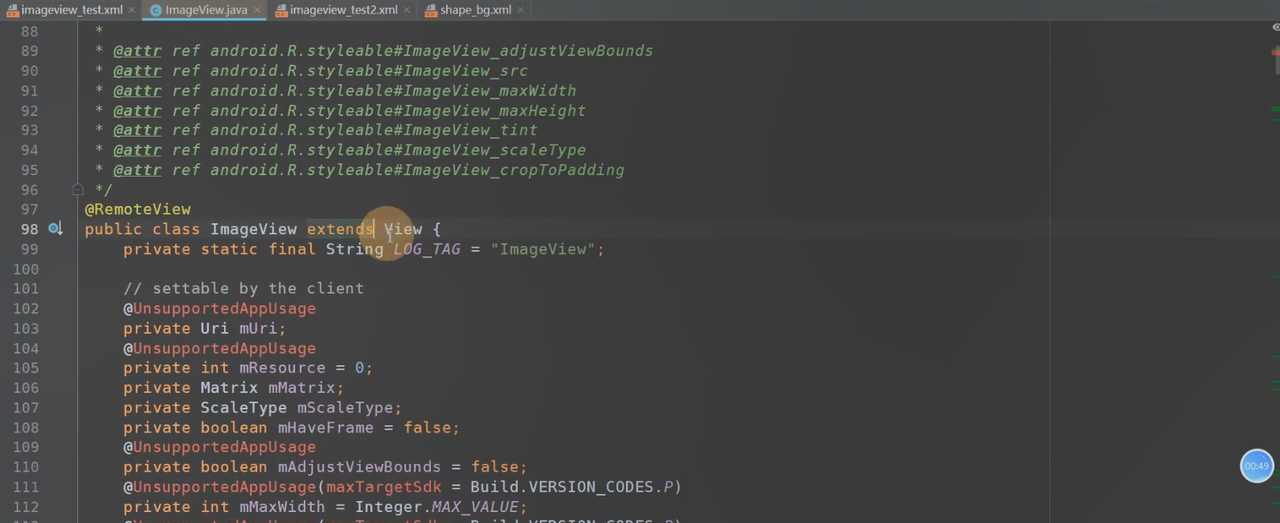Click VERSION_CODES on line 111
This screenshot has width=1280, height=523.
[x=591, y=487]
